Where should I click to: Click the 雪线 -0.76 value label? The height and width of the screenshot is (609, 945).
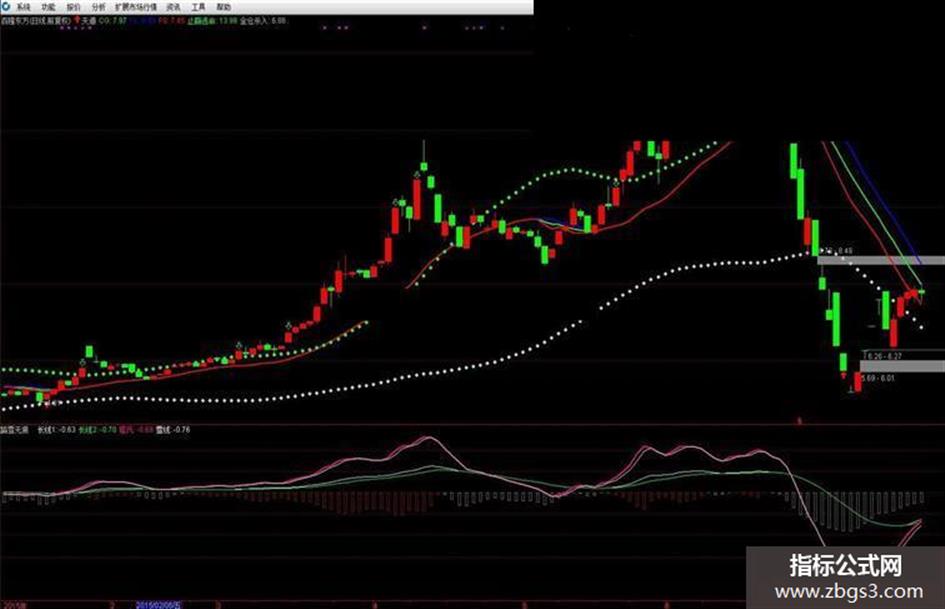173,430
